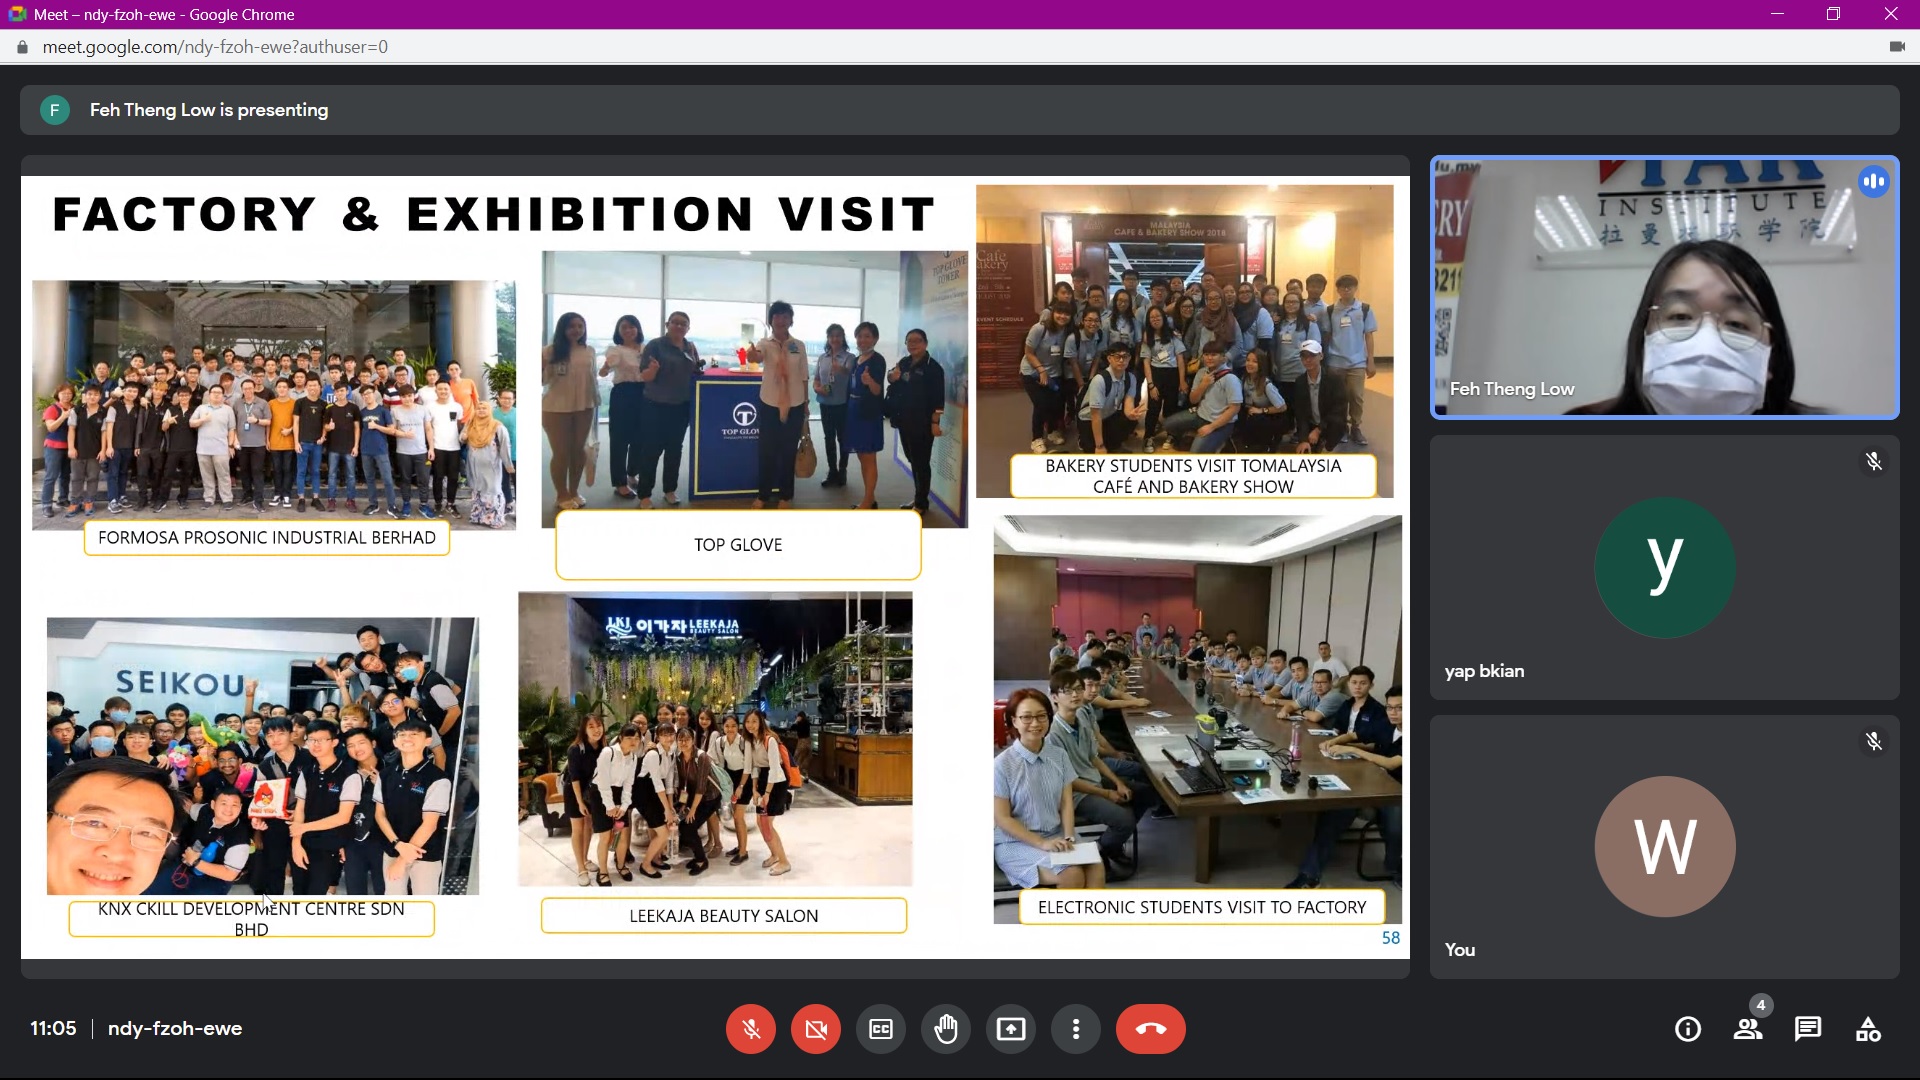This screenshot has width=1920, height=1080.
Task: Open the chat messages panel
Action: [1808, 1029]
